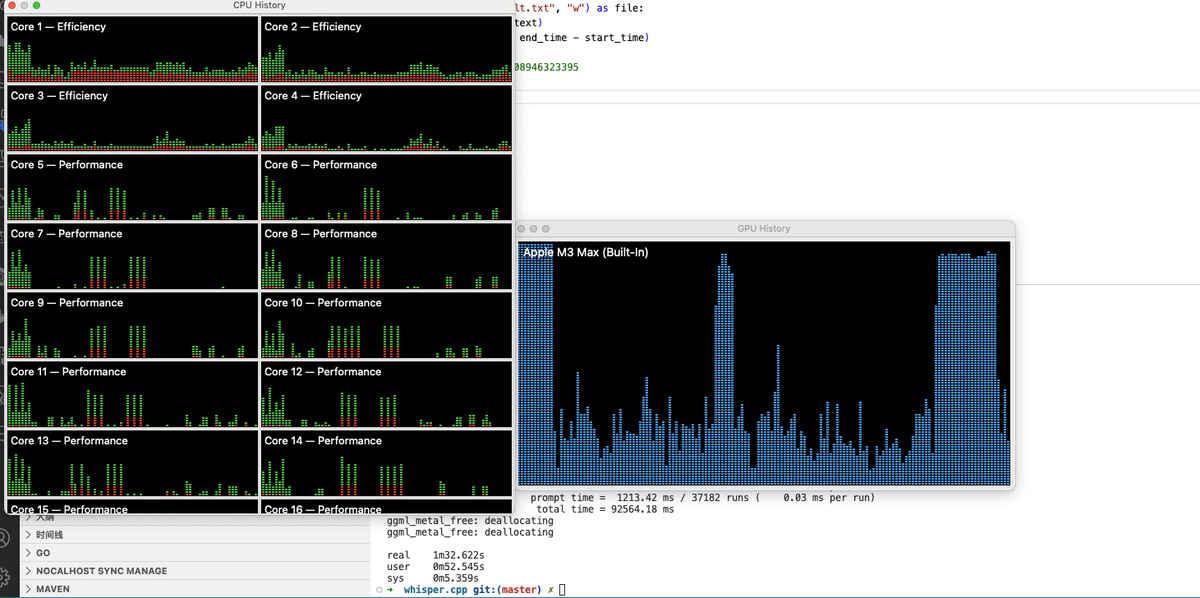Click the green output number '08946323395'
Viewport: 1200px width, 598px height.
[546, 67]
